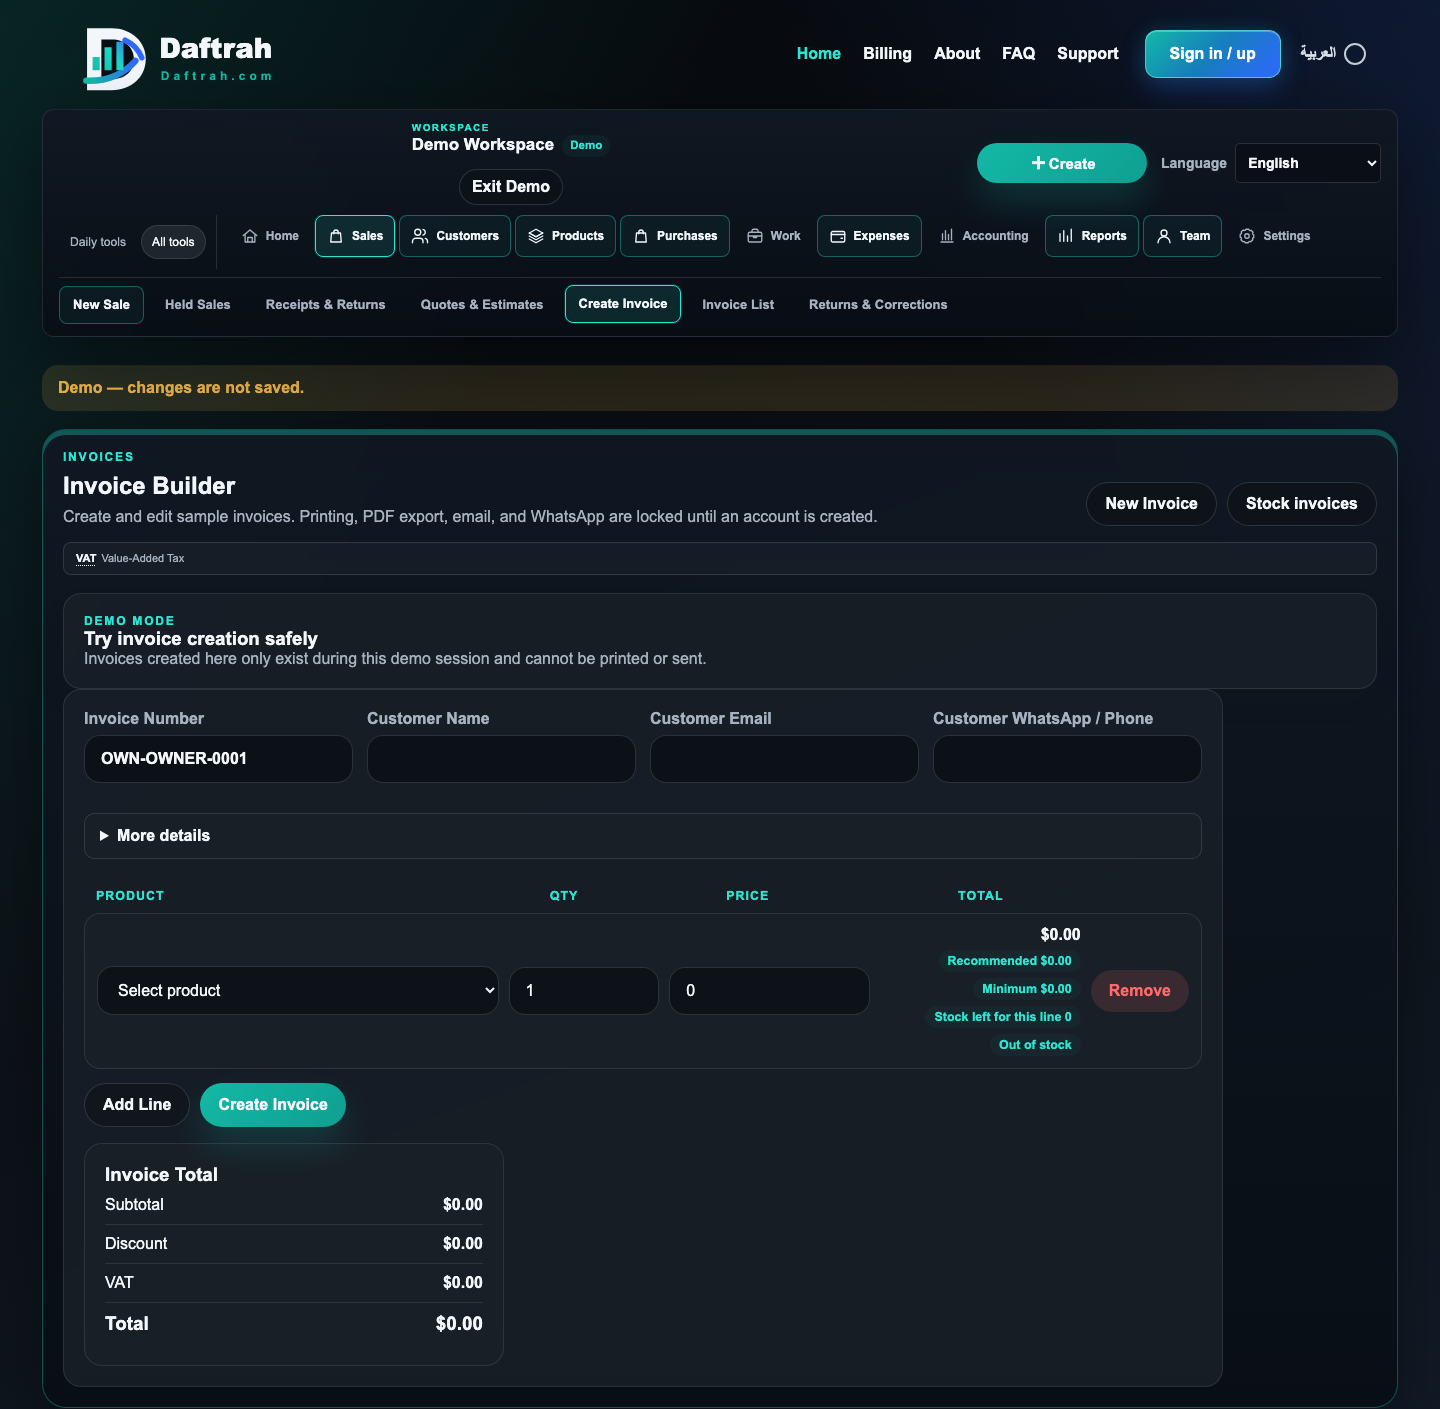Click the Customer WhatsApp / Phone field

point(1067,759)
